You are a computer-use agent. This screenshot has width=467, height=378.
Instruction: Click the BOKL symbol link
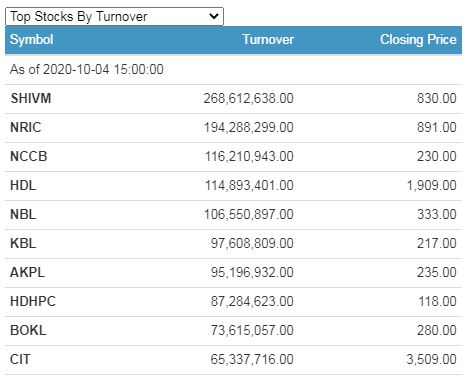click(28, 330)
